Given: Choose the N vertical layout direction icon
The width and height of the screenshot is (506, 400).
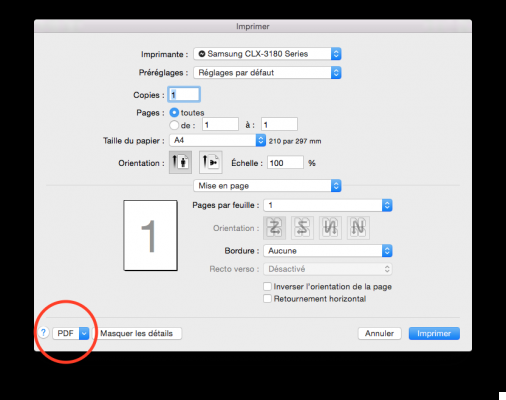Looking at the screenshot, I should [x=358, y=228].
